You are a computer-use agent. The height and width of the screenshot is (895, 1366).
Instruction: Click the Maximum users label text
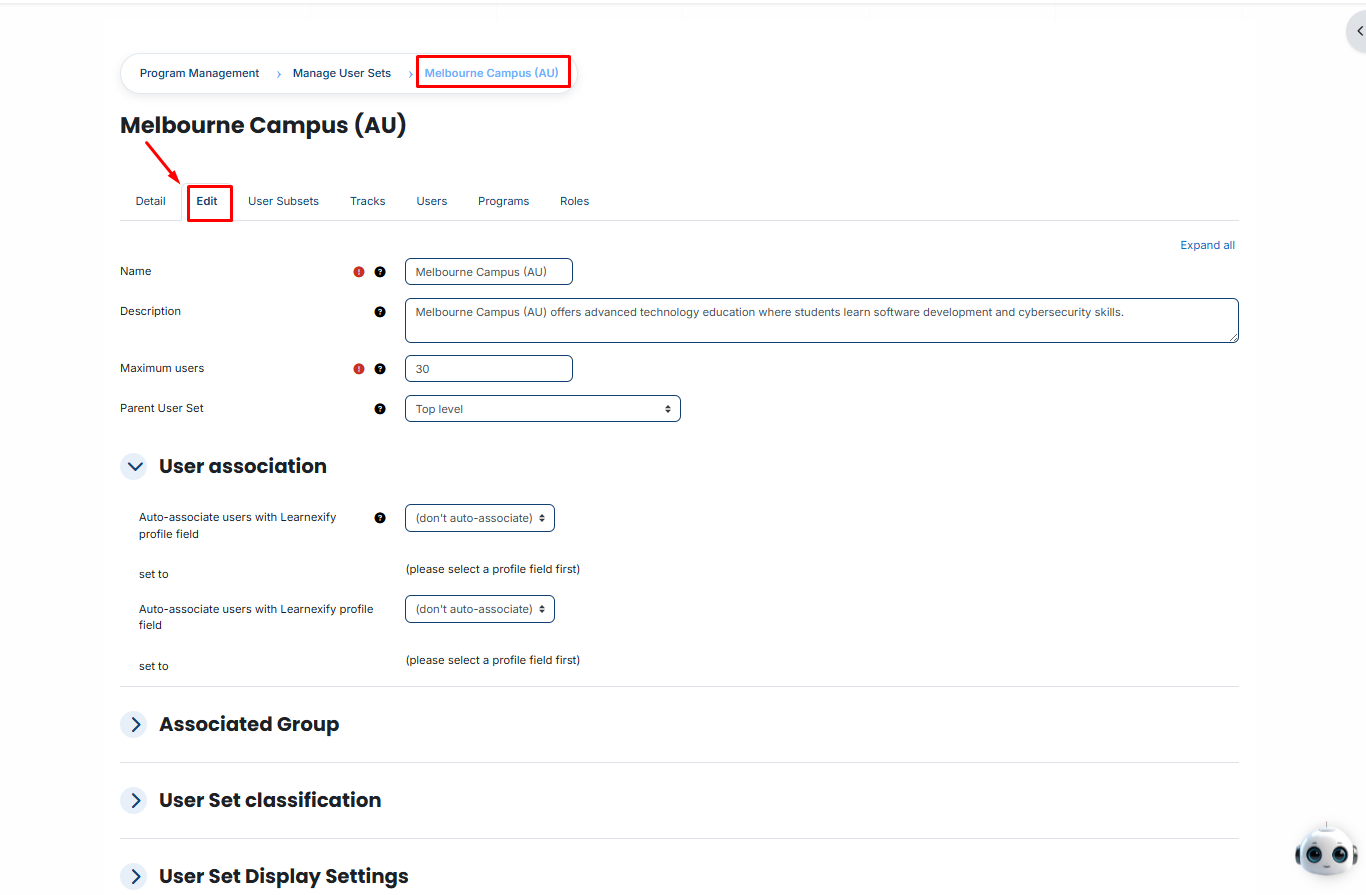pos(162,368)
